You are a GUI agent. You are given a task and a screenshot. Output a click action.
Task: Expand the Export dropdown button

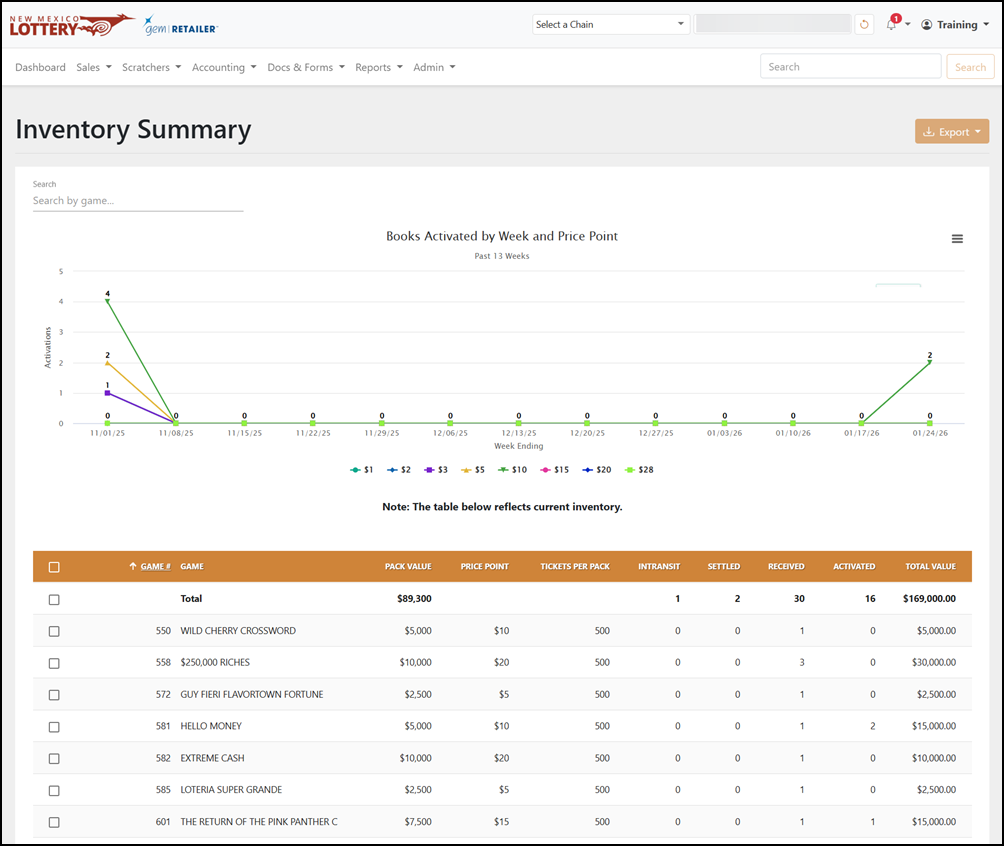(952, 131)
